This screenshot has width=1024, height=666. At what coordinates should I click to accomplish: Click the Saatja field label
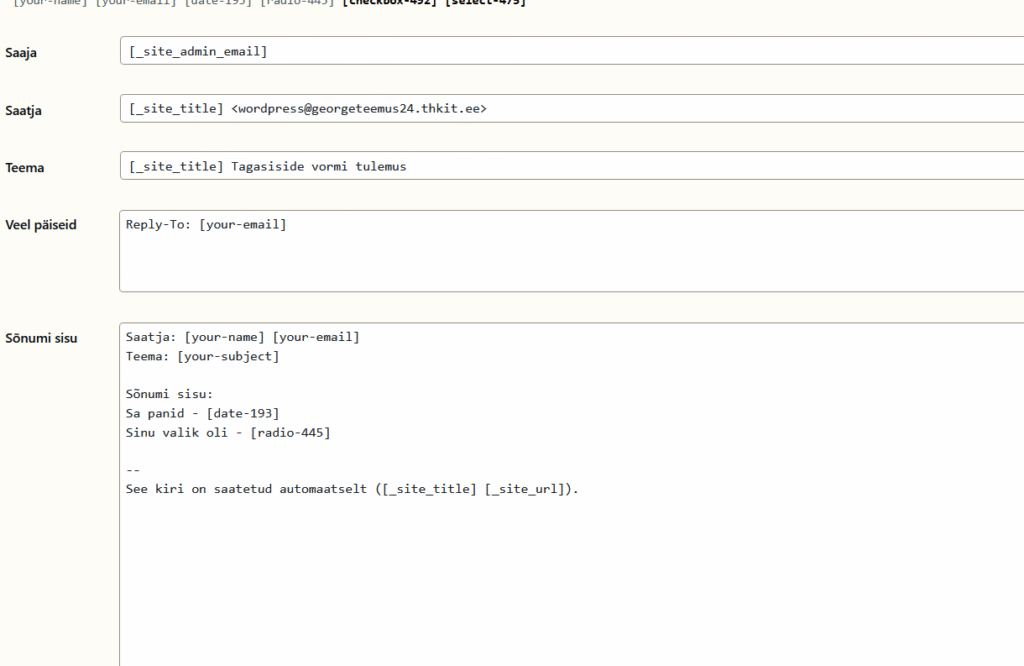[23, 110]
